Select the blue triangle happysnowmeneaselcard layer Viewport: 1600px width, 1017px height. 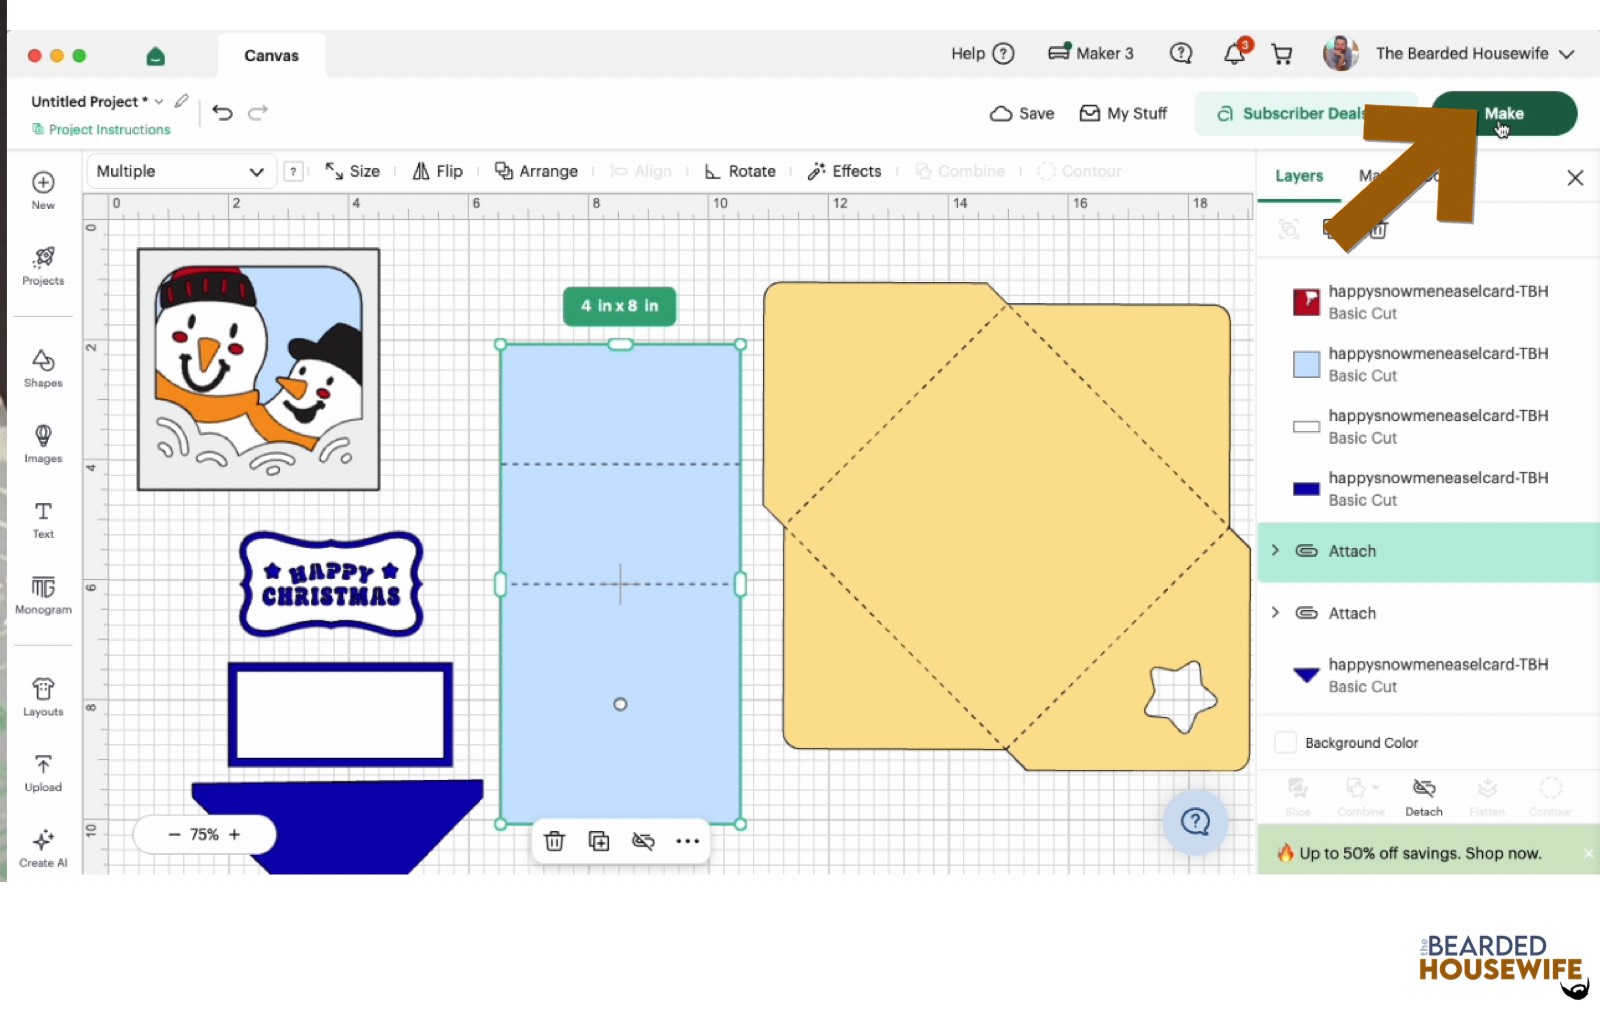point(1428,675)
